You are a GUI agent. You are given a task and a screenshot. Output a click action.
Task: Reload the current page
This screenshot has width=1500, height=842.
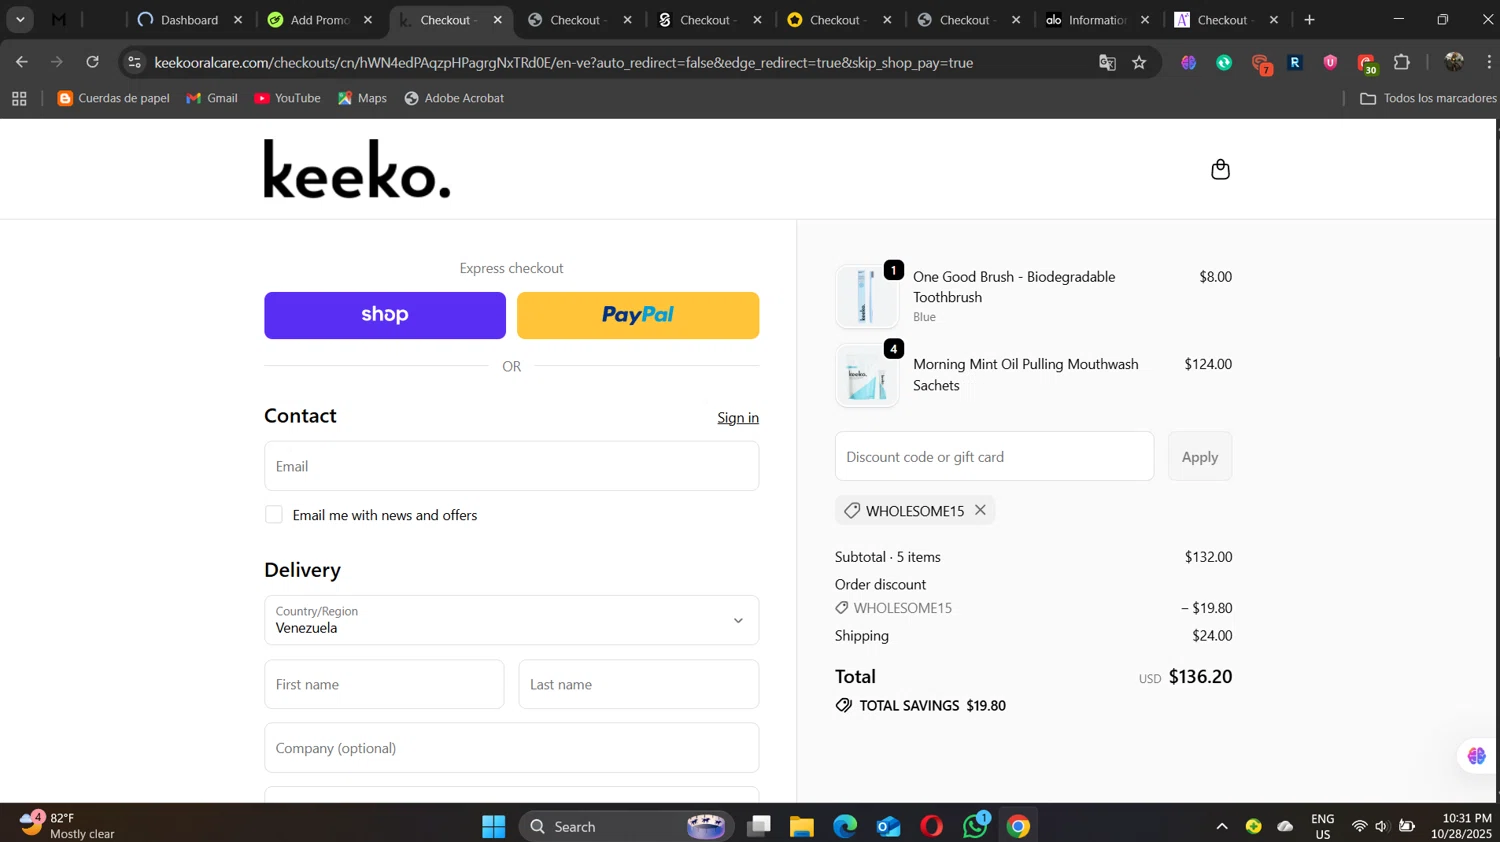(92, 62)
